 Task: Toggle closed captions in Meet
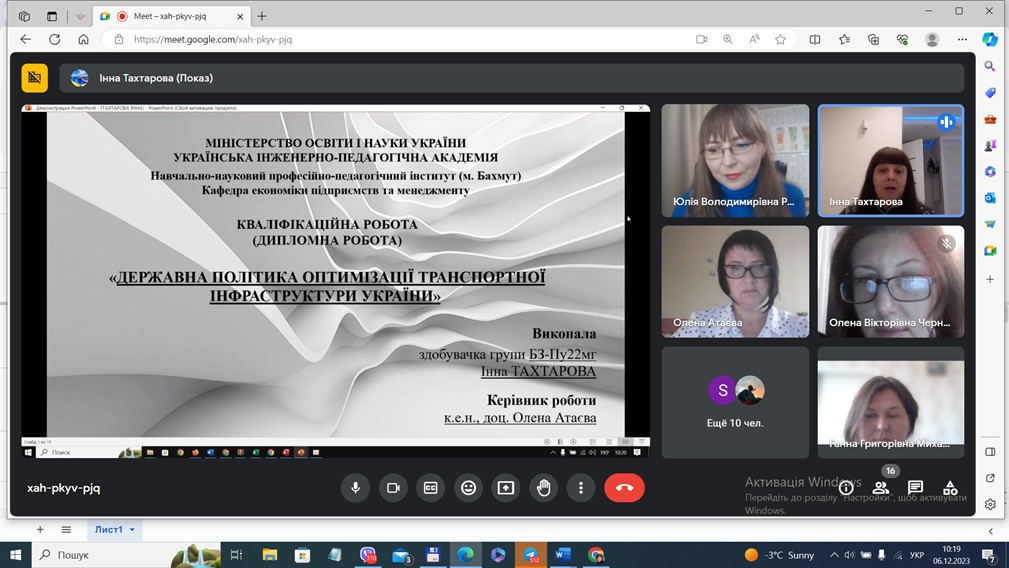click(x=430, y=488)
